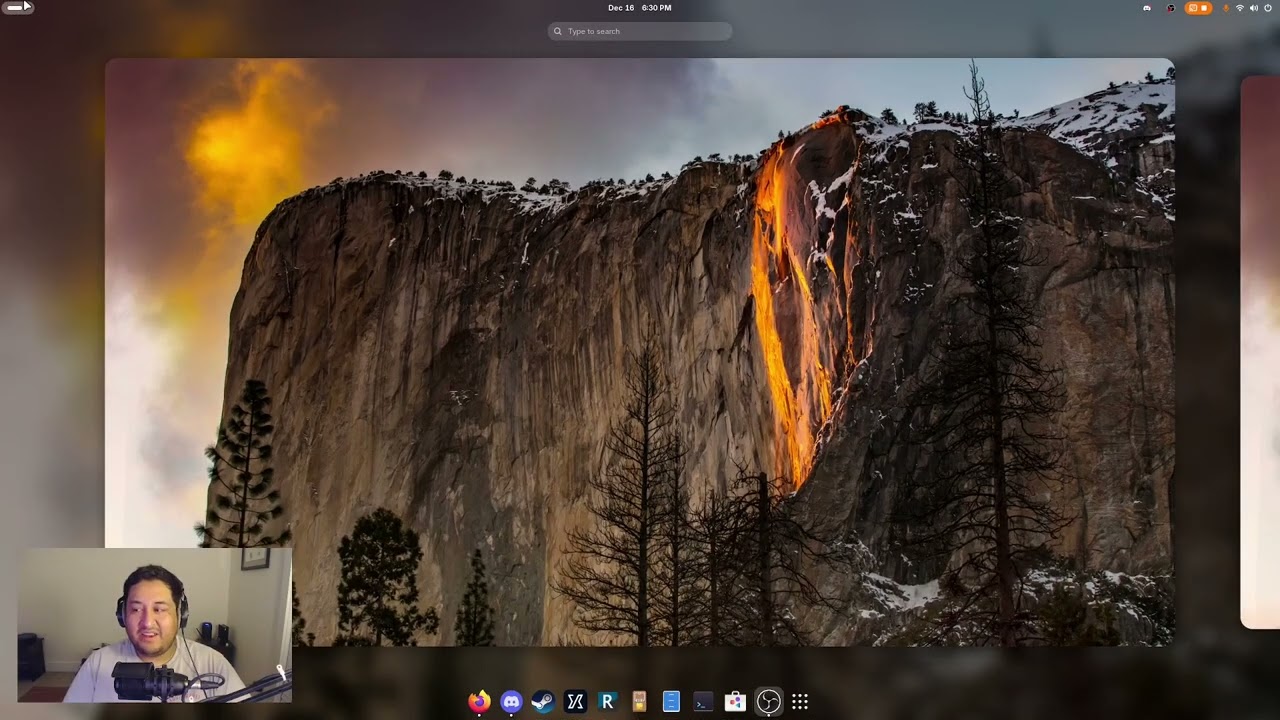Stop screen sharing with the white square
The height and width of the screenshot is (720, 1280).
[1204, 8]
